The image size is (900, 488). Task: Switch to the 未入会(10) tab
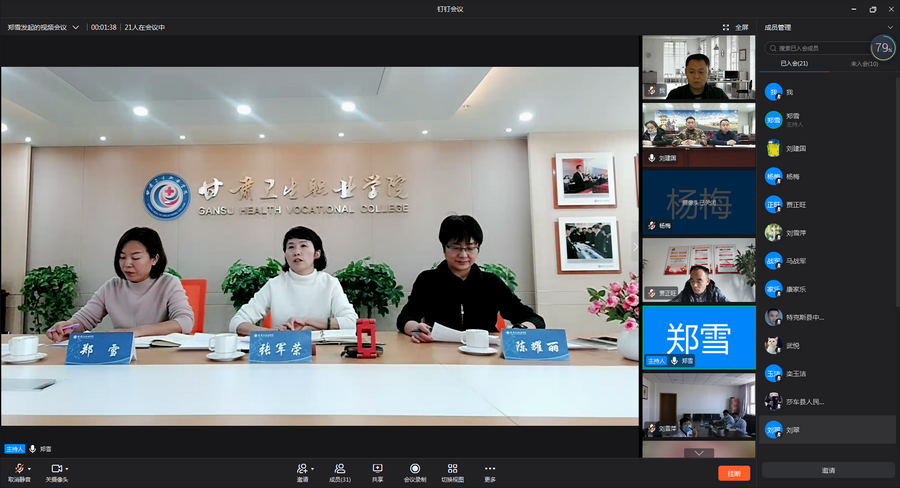[863, 64]
